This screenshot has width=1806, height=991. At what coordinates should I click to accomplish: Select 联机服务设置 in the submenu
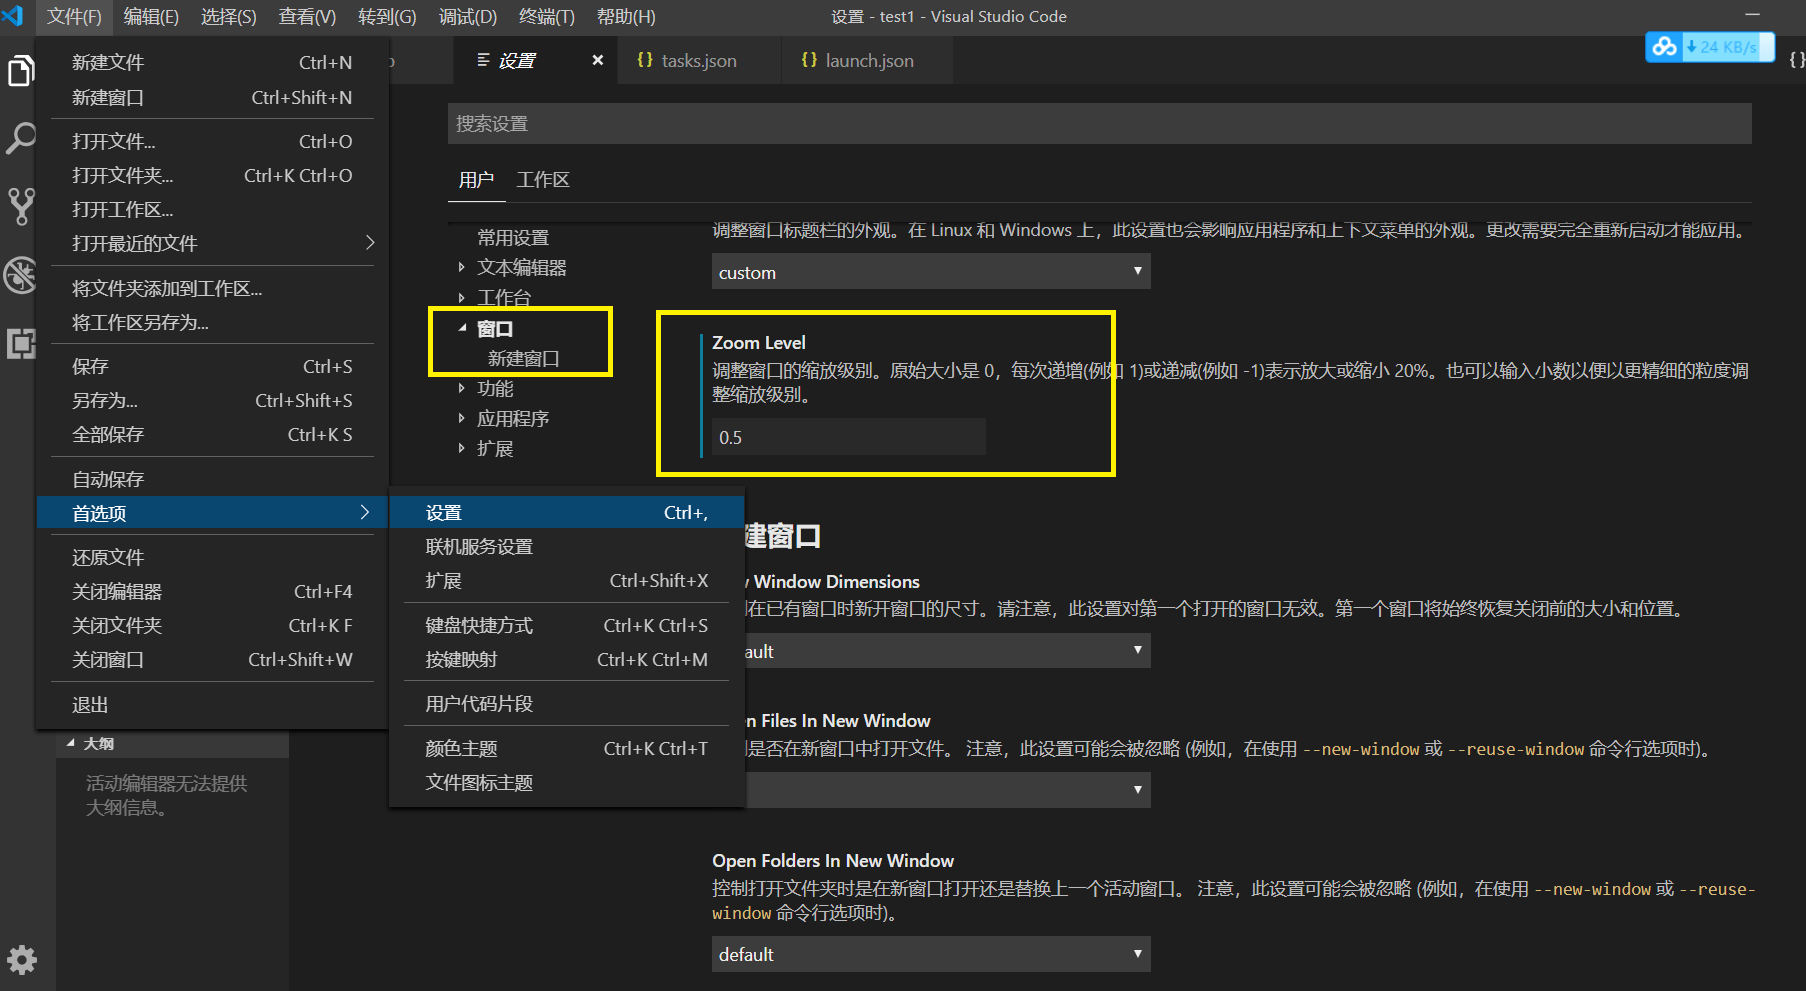pyautogui.click(x=567, y=546)
